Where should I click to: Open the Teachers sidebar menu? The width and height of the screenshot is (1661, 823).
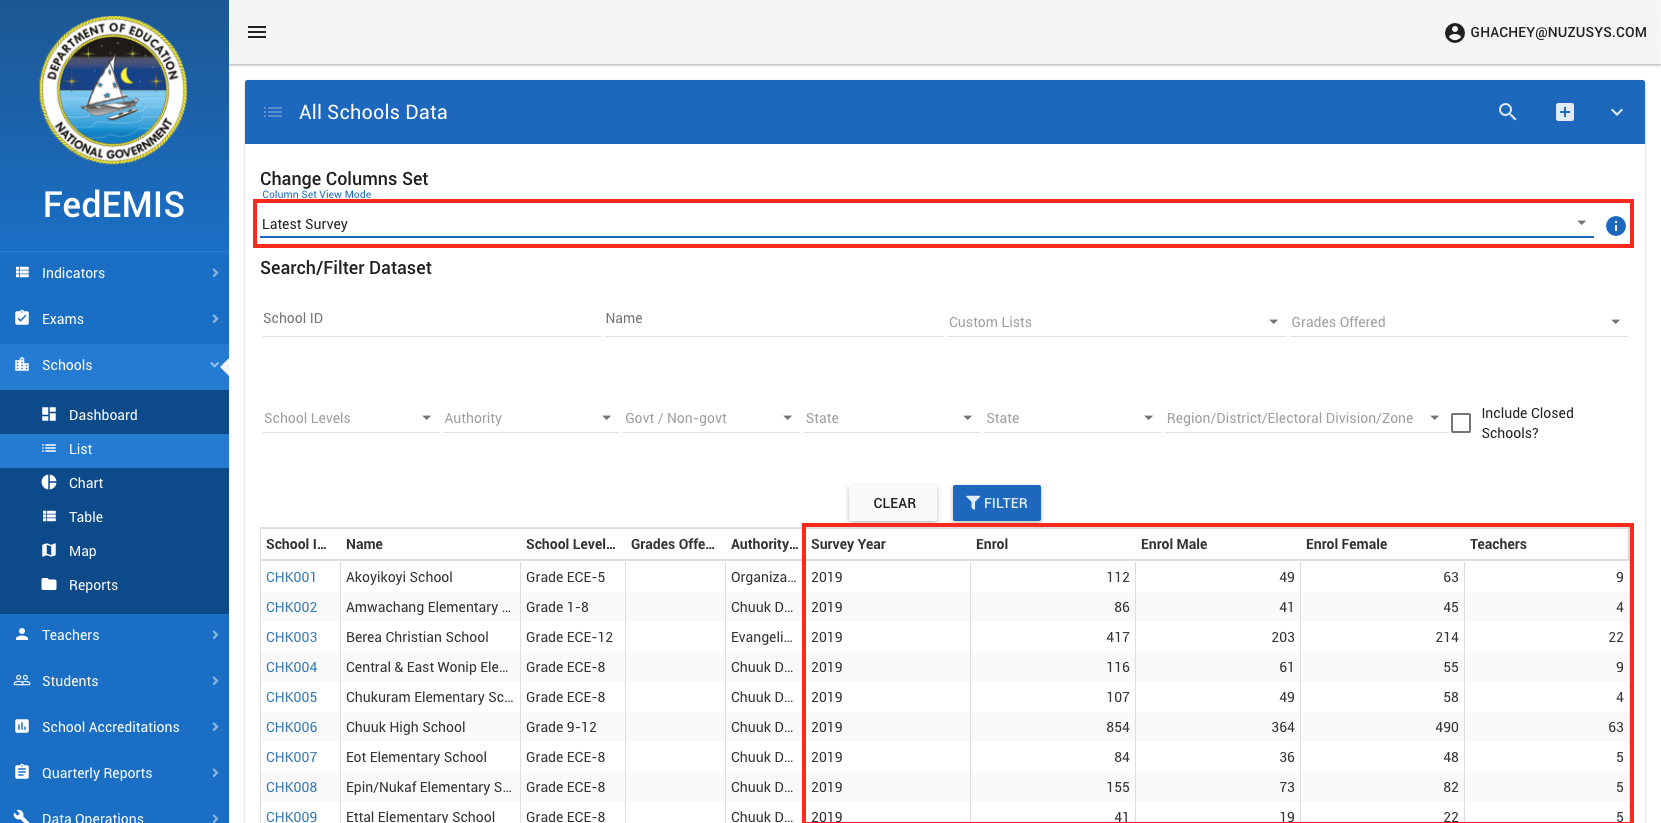tap(114, 635)
